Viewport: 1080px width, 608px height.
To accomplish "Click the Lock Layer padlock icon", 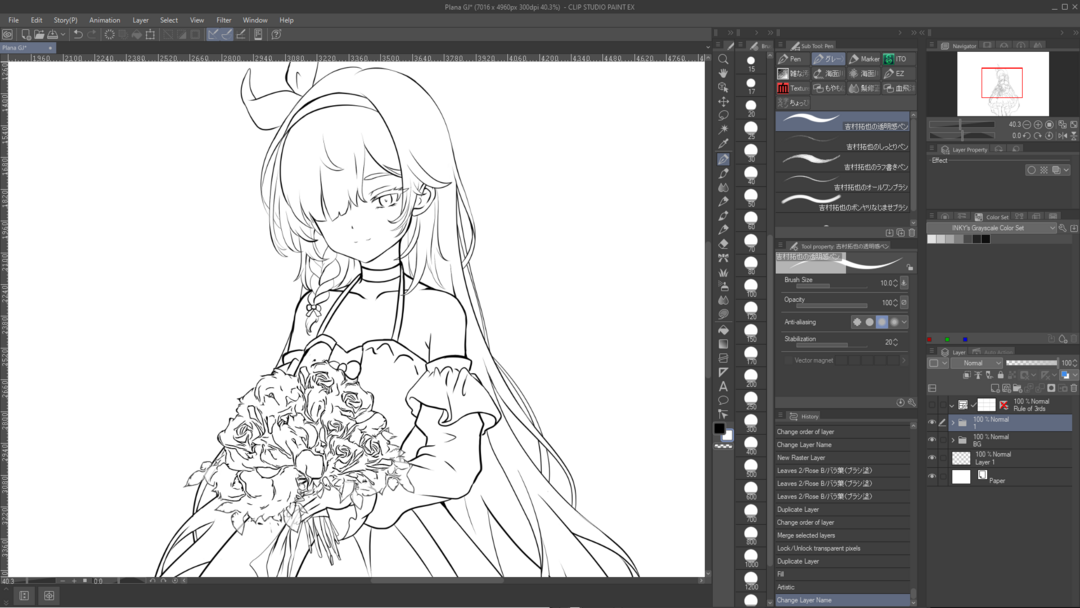I will point(1001,375).
